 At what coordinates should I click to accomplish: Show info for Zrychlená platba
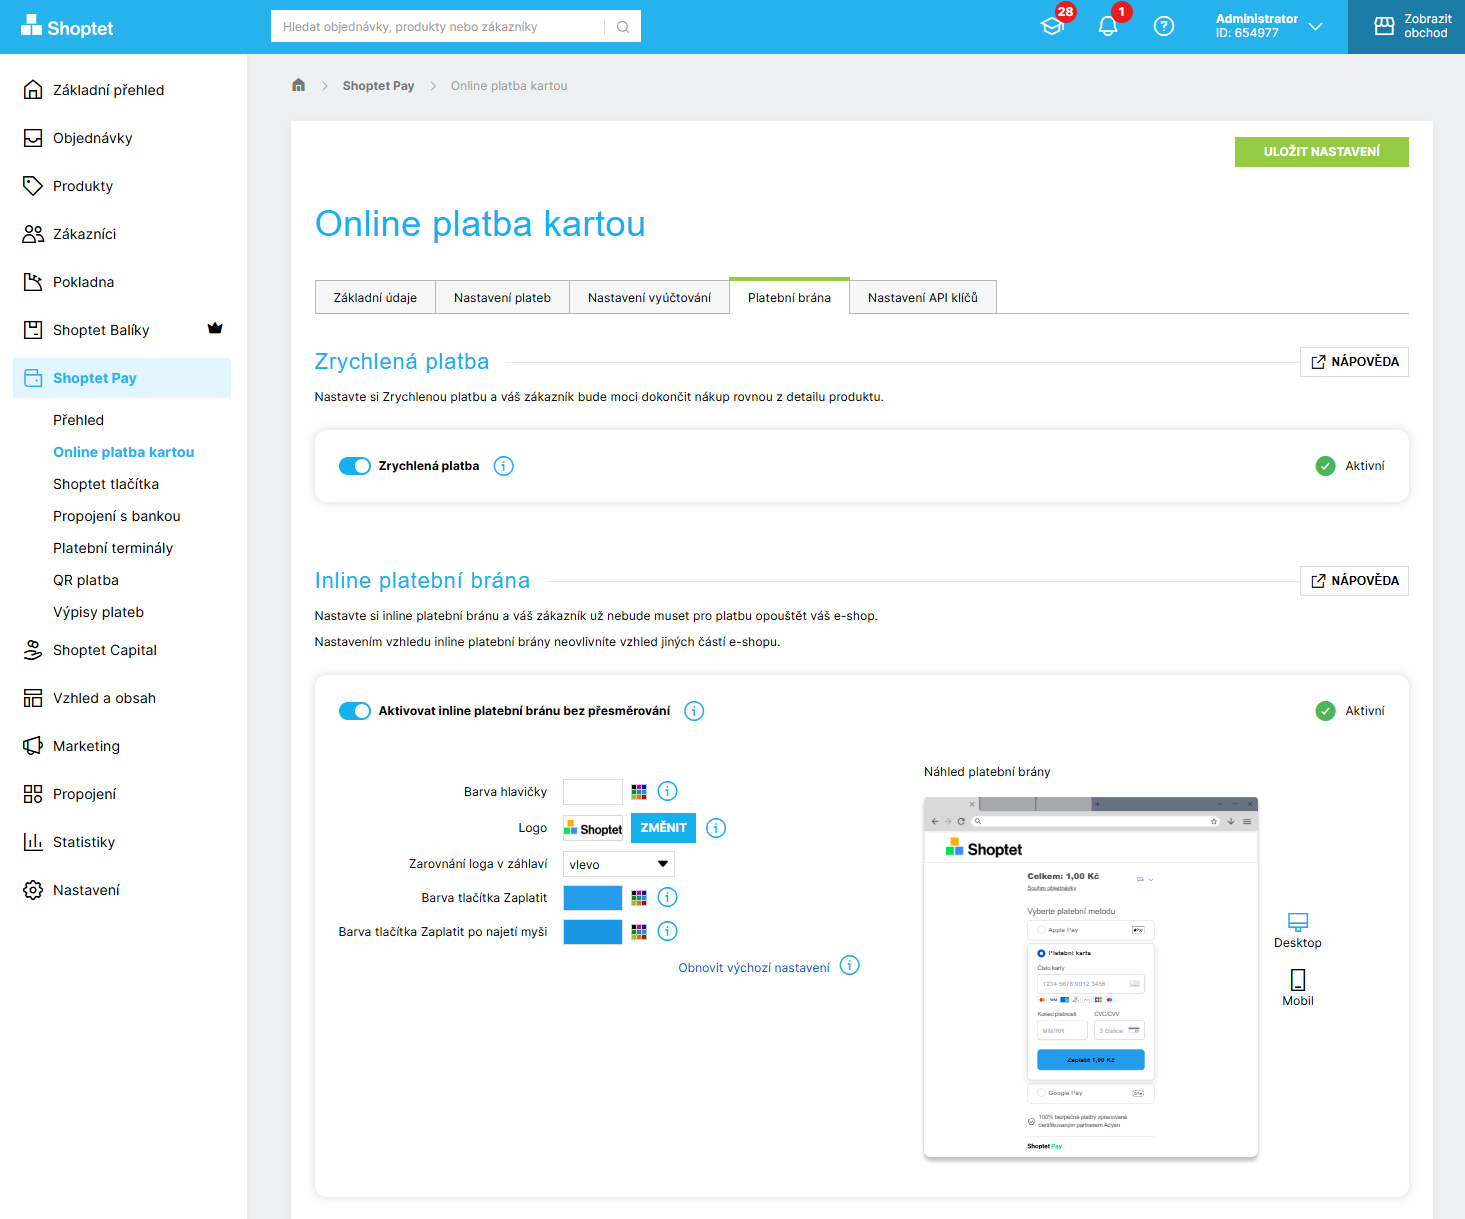point(504,466)
